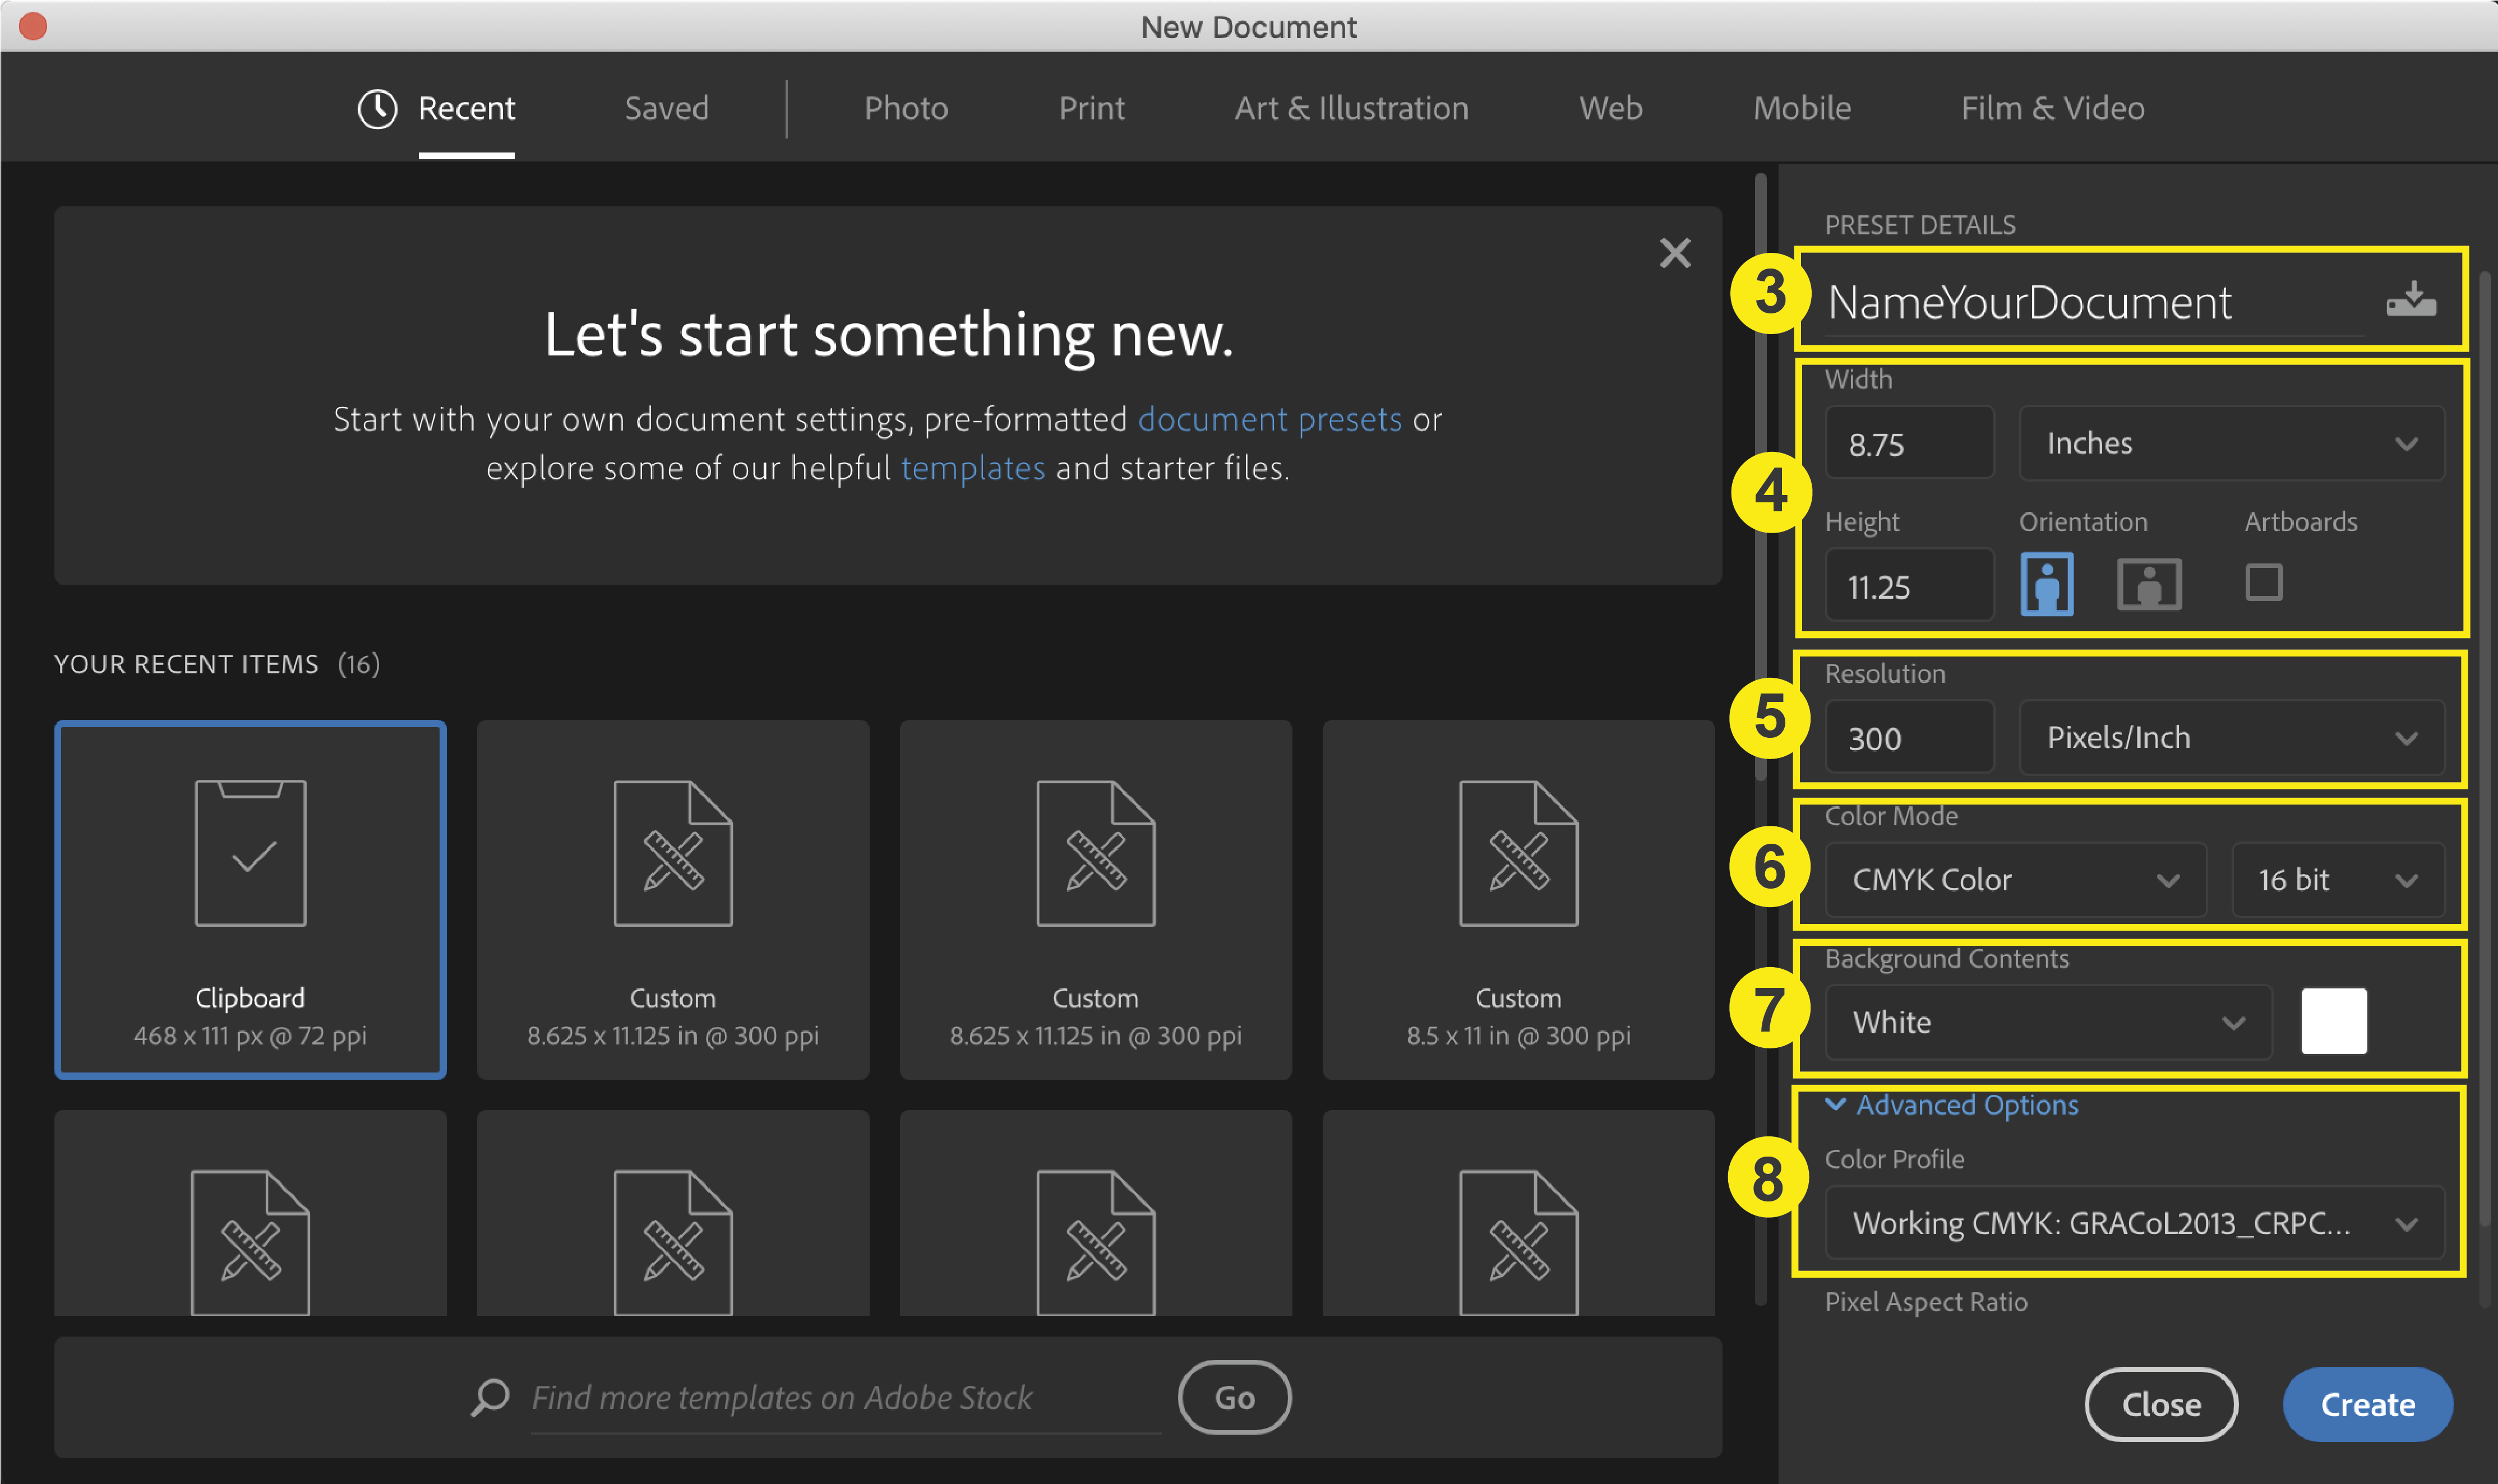Collapse the Advanced Options section
This screenshot has height=1484, width=2498.
coord(1952,1105)
